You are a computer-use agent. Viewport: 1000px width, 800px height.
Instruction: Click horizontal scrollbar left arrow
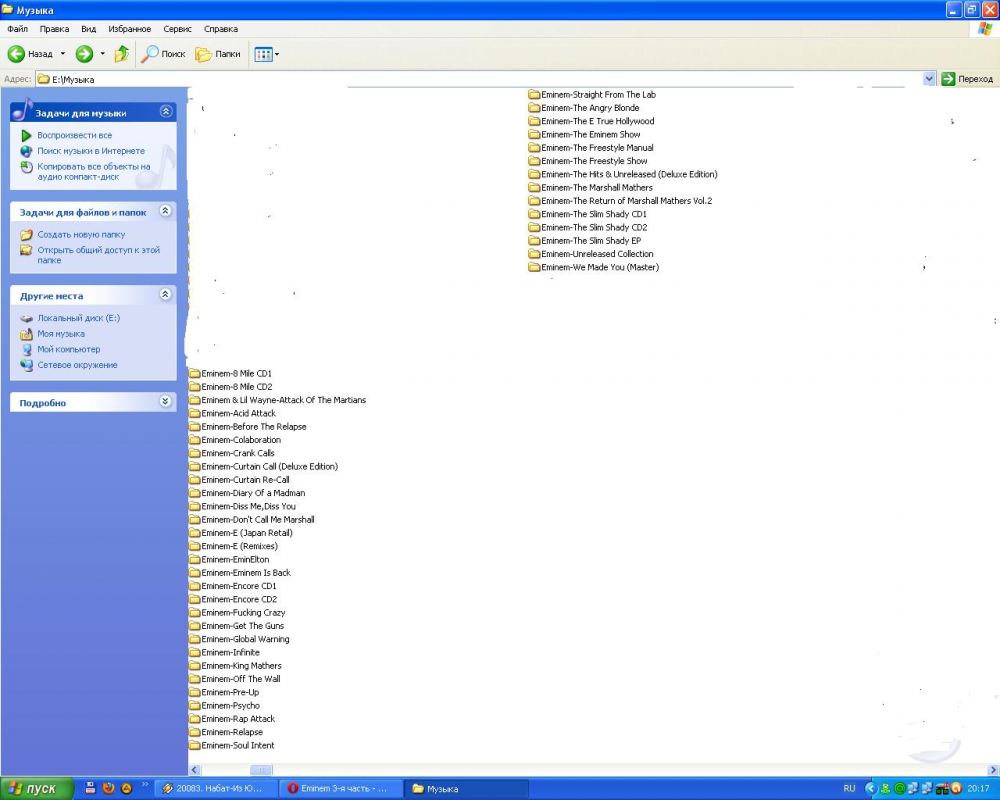(195, 770)
